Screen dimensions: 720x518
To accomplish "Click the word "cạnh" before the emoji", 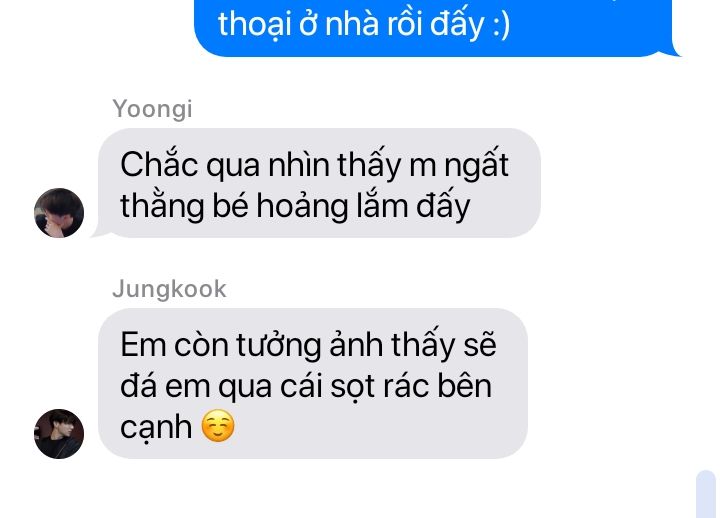I will [x=156, y=428].
